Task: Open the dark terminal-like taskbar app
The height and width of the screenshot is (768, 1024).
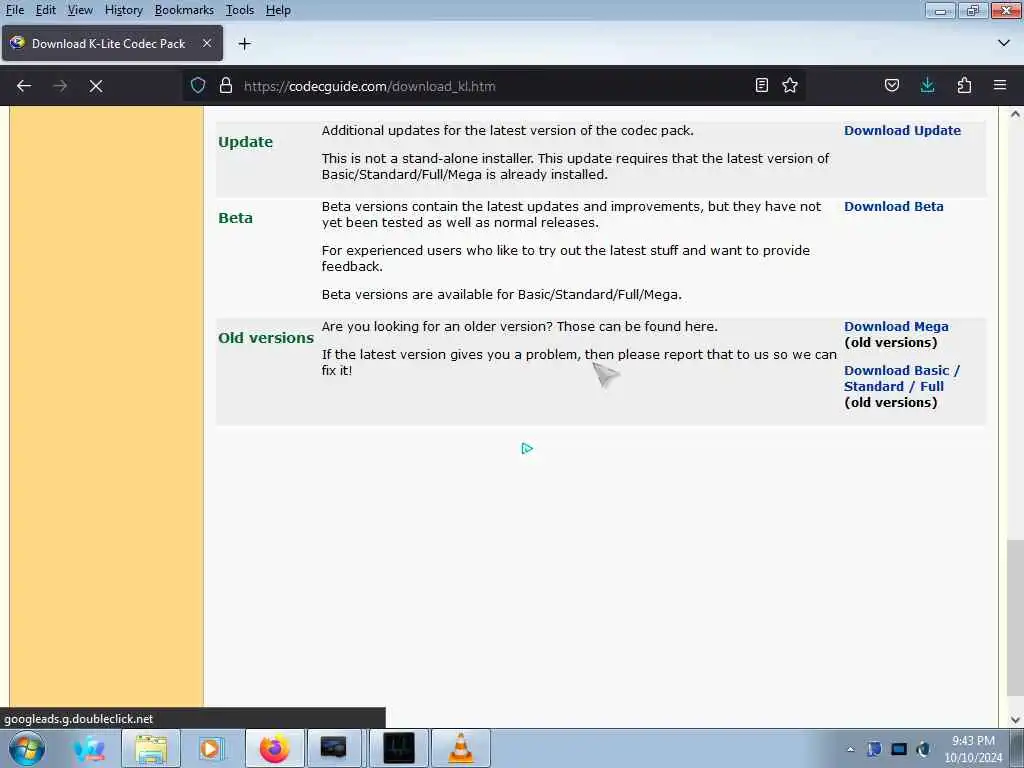Action: click(x=399, y=748)
